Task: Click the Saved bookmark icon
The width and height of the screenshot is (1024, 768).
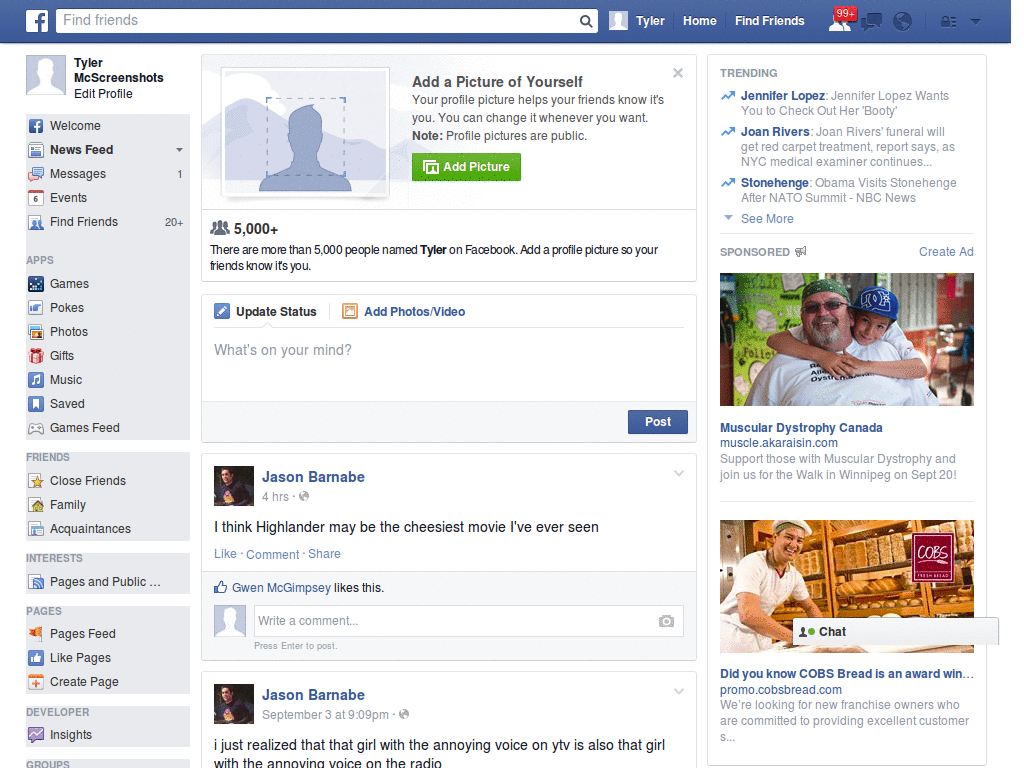Action: [36, 404]
